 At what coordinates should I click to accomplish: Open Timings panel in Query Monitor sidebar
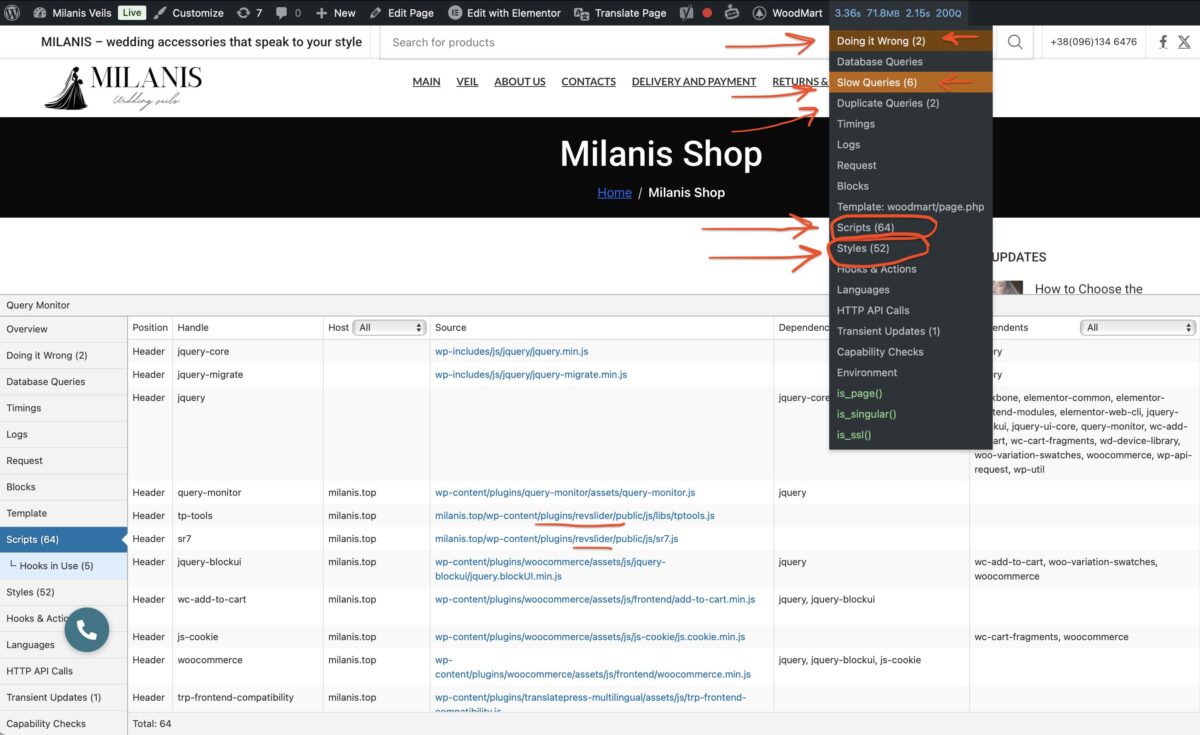point(64,408)
